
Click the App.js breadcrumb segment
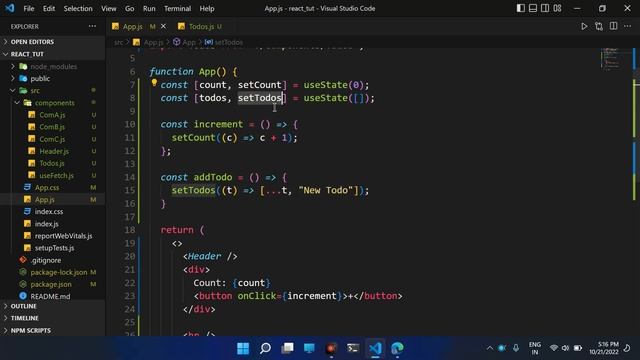149,42
